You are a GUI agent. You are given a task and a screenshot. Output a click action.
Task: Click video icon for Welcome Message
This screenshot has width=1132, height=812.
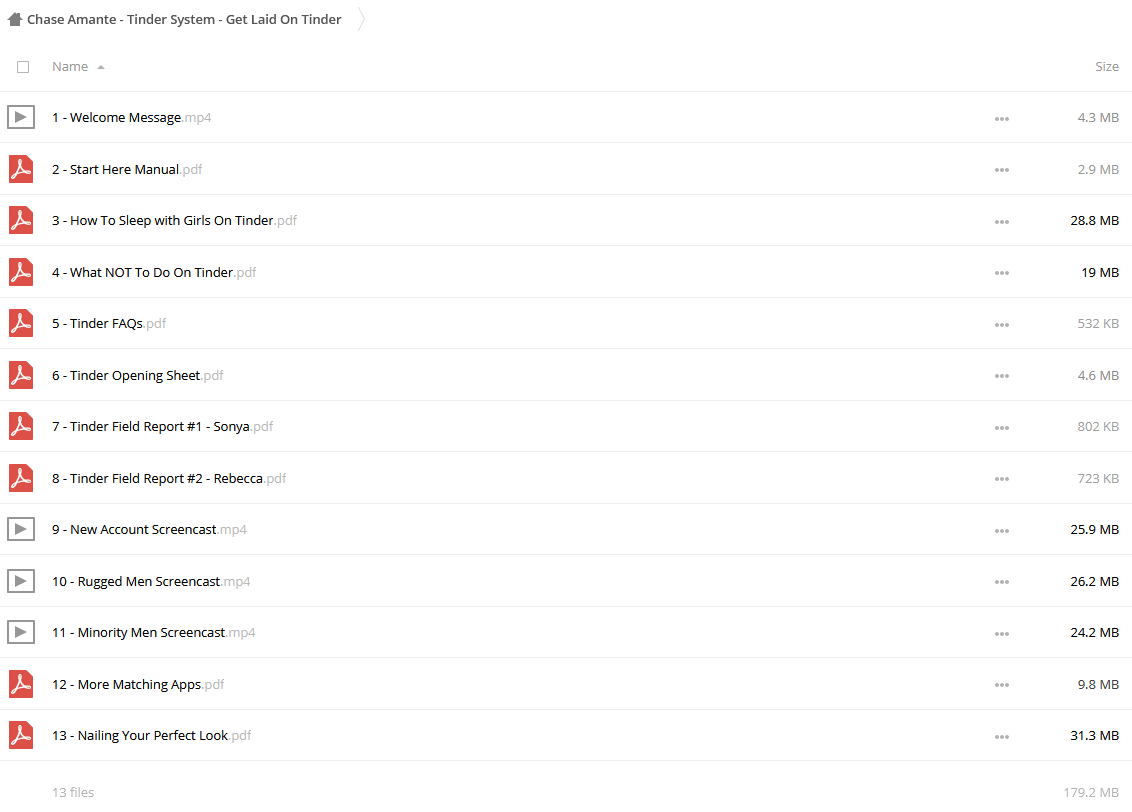21,117
